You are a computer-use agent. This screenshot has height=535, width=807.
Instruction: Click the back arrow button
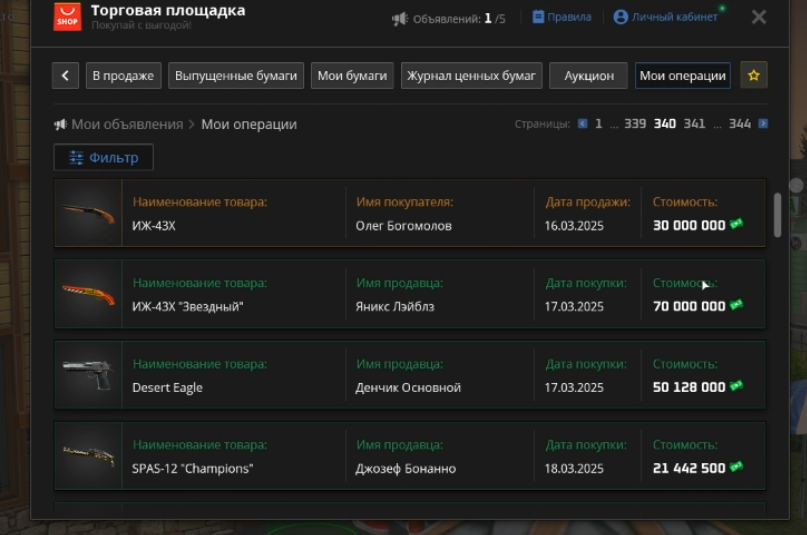pyautogui.click(x=65, y=76)
